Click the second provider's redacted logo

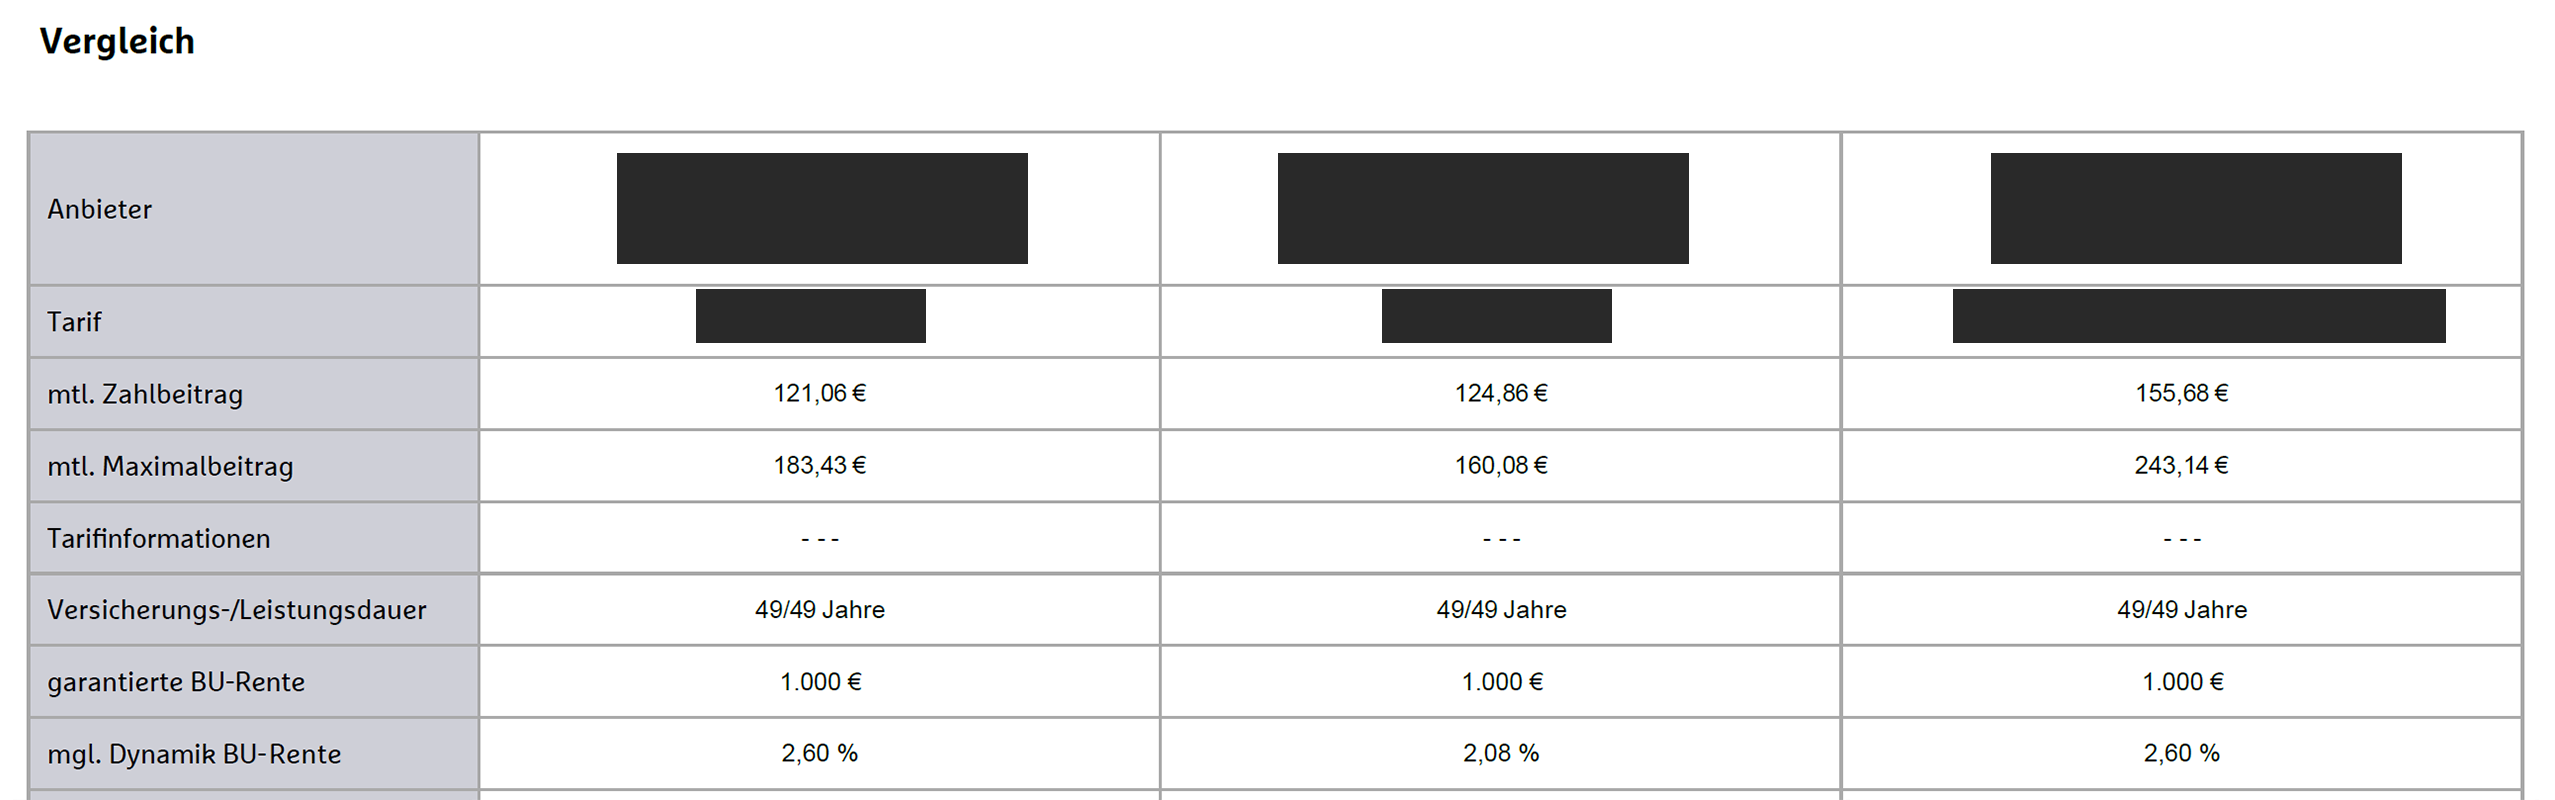click(1483, 208)
